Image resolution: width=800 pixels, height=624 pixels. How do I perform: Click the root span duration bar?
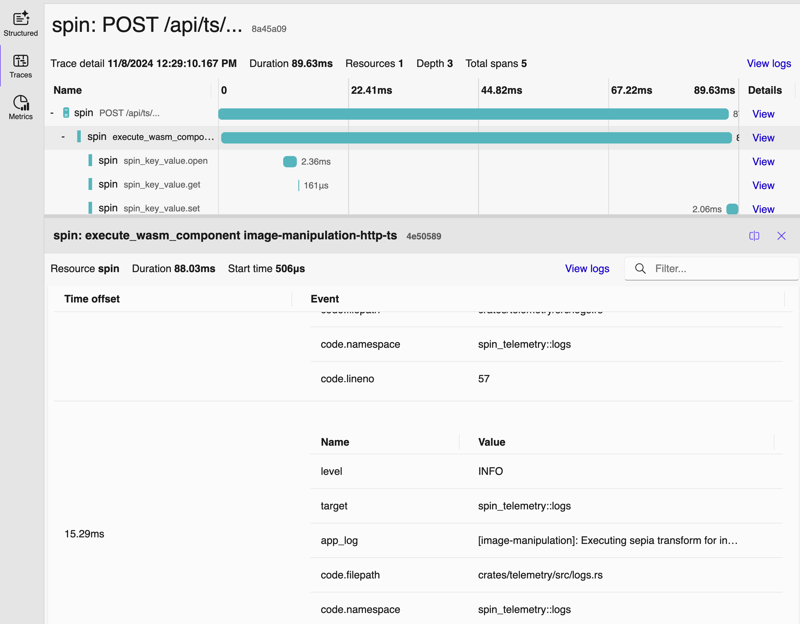(x=473, y=114)
